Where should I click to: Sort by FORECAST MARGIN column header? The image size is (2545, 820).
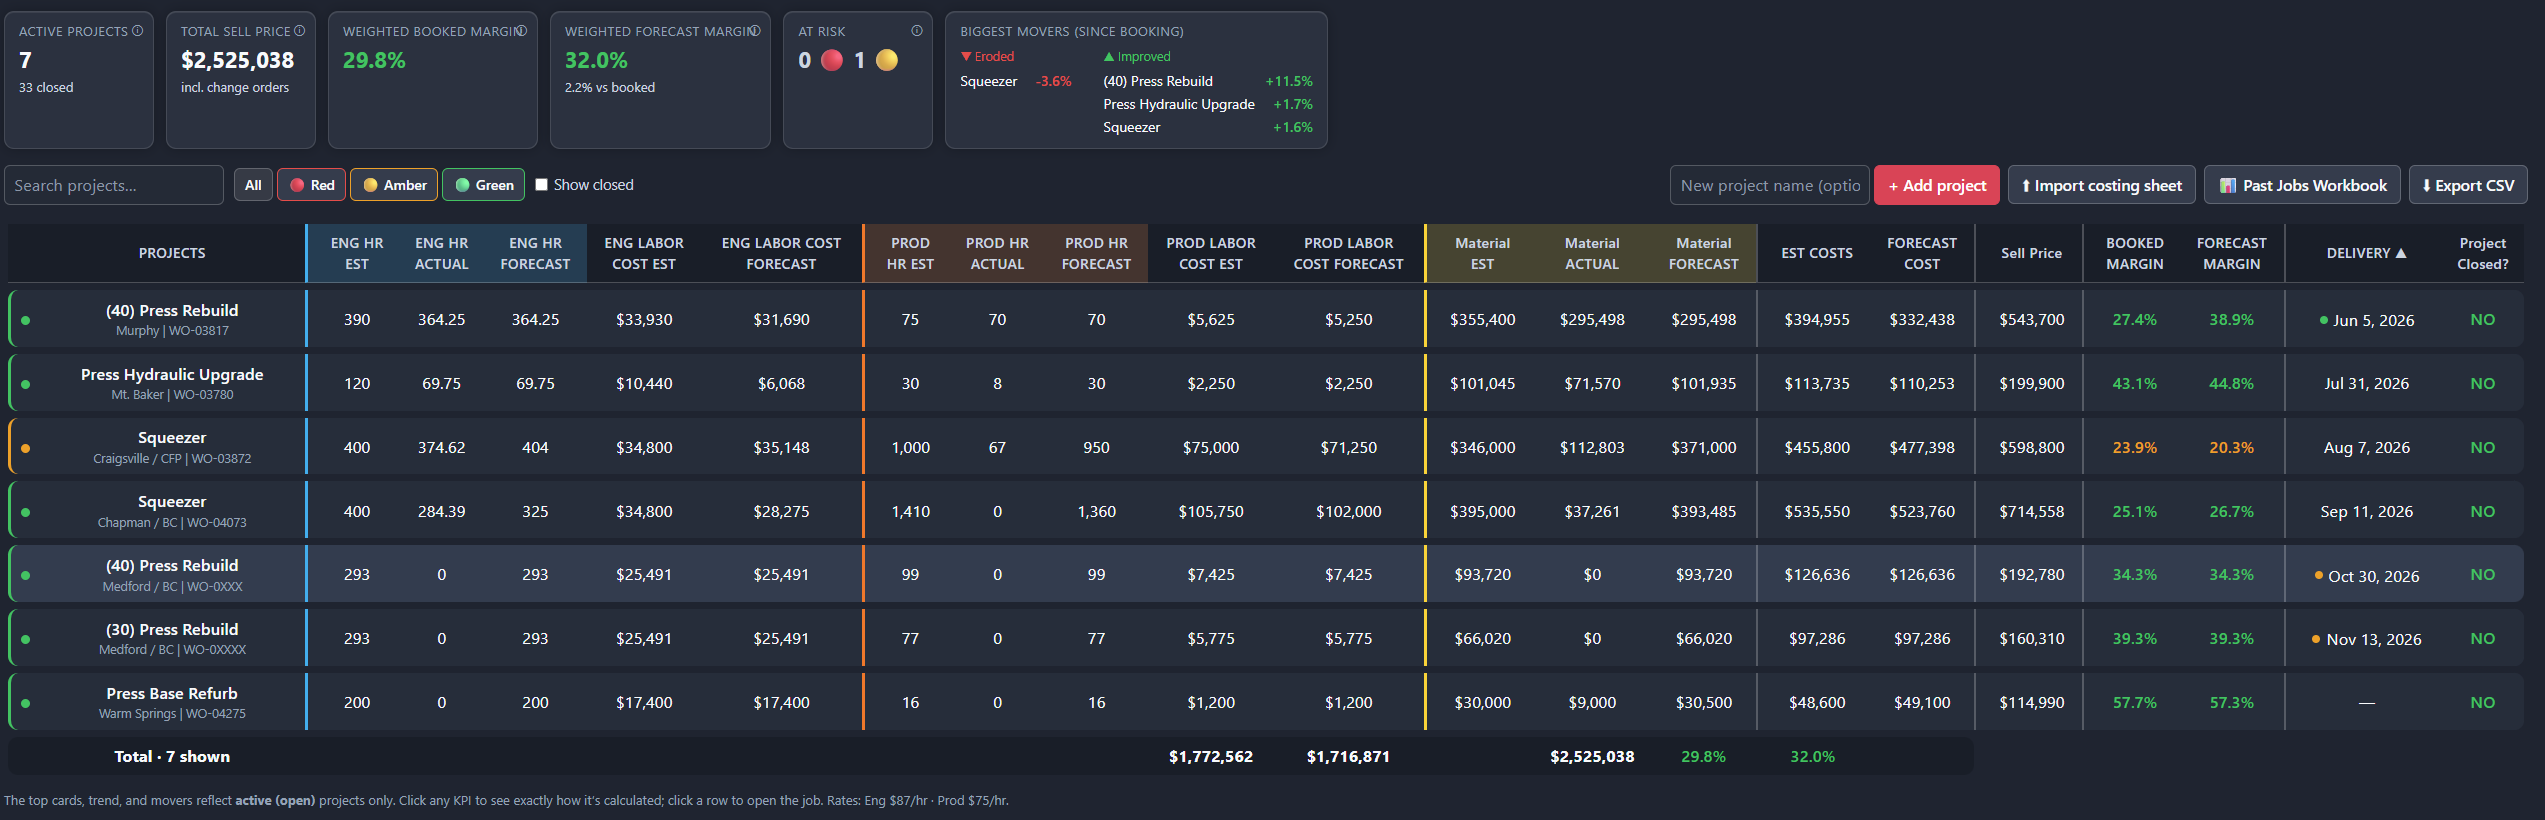click(x=2231, y=253)
